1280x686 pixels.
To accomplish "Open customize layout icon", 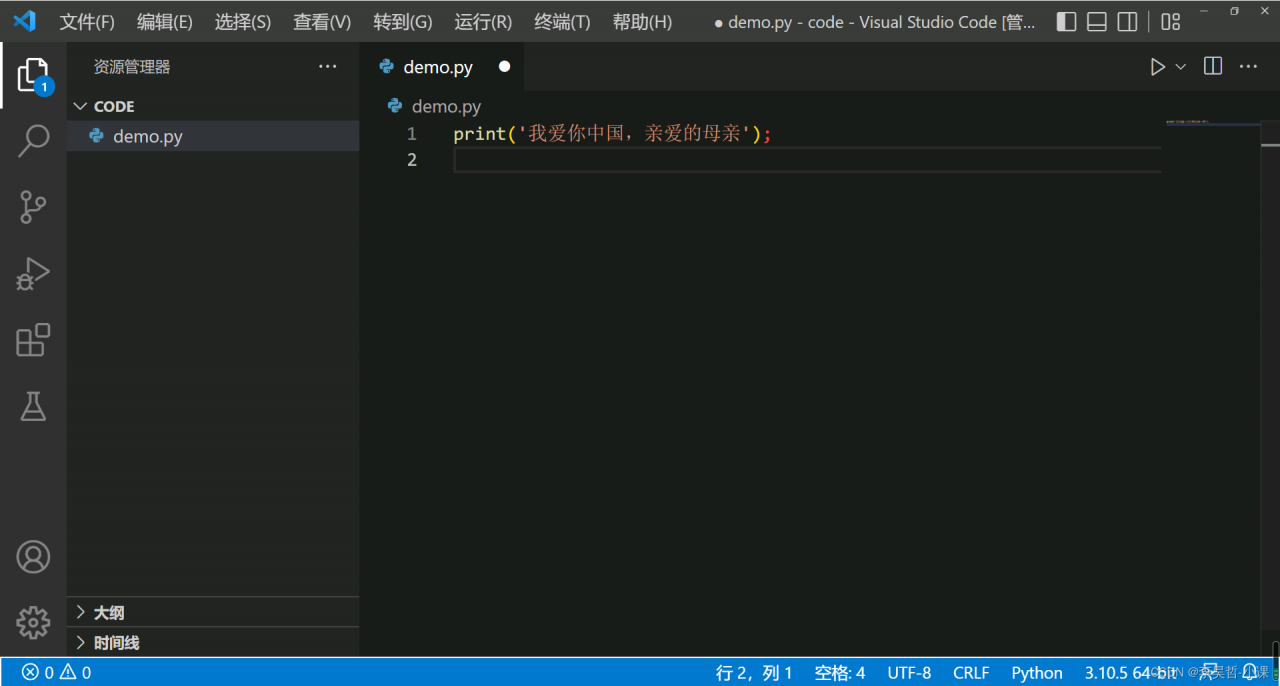I will [1171, 22].
